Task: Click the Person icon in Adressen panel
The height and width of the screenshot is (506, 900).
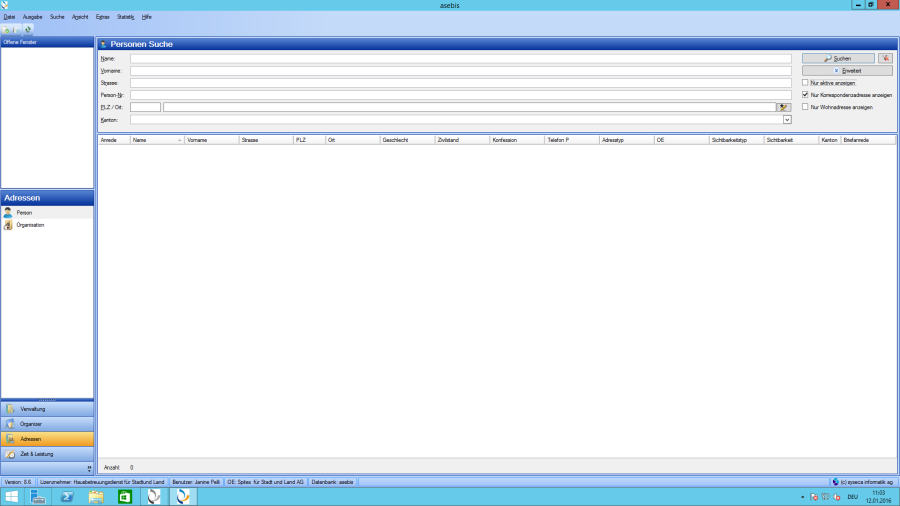Action: tap(8, 212)
